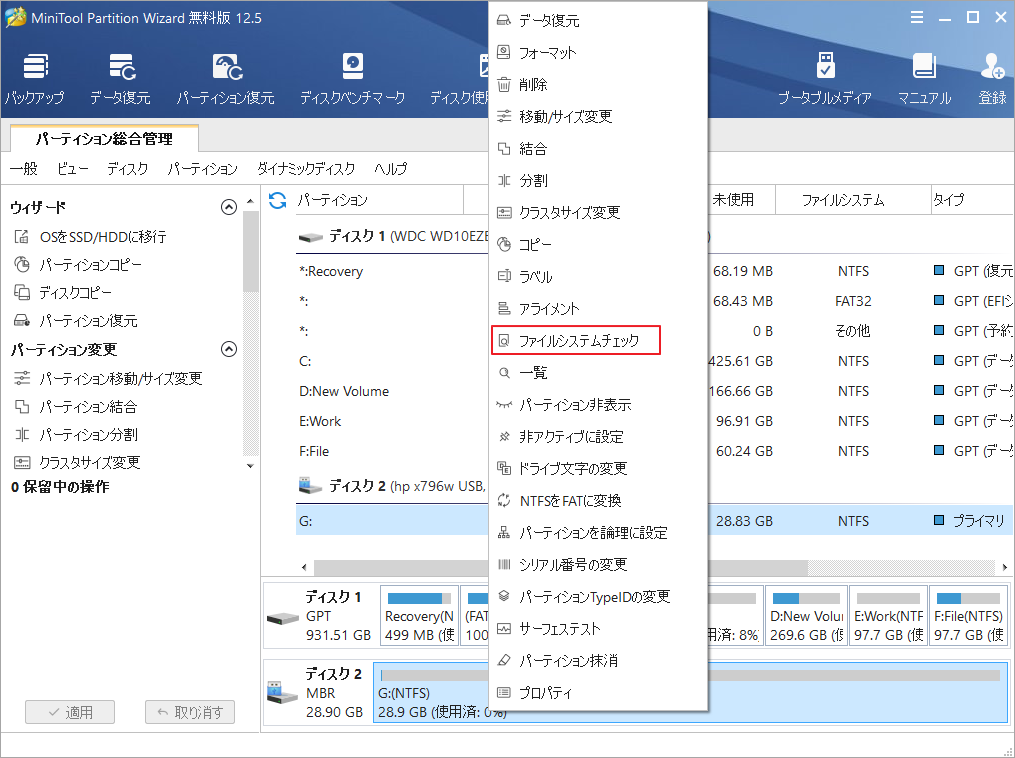Open the 一般 menu
The width and height of the screenshot is (1015, 758).
24,169
